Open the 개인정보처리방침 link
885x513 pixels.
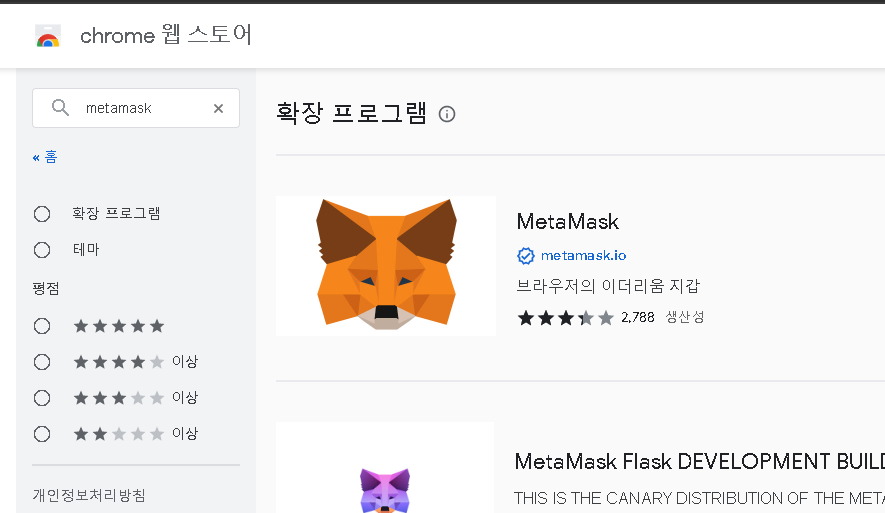click(x=89, y=496)
